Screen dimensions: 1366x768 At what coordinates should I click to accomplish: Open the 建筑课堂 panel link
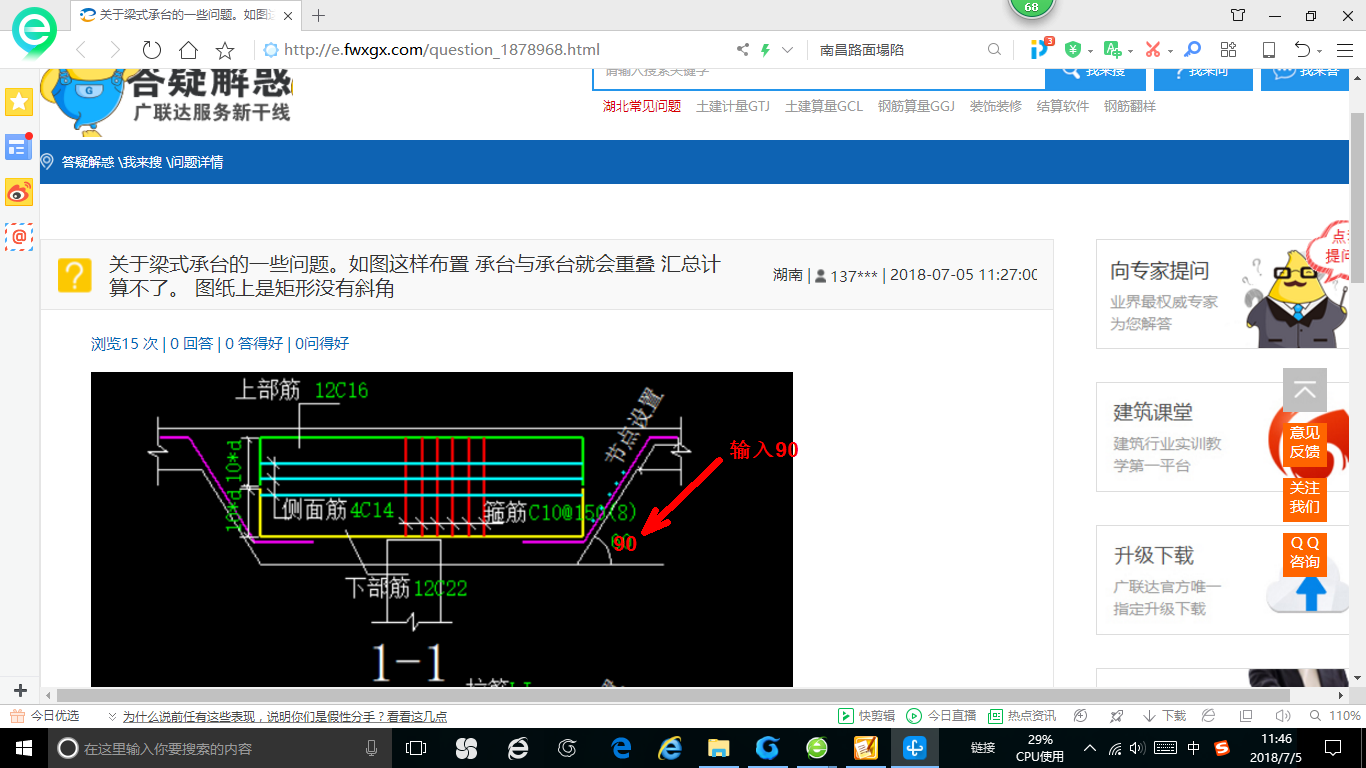coord(1223,437)
